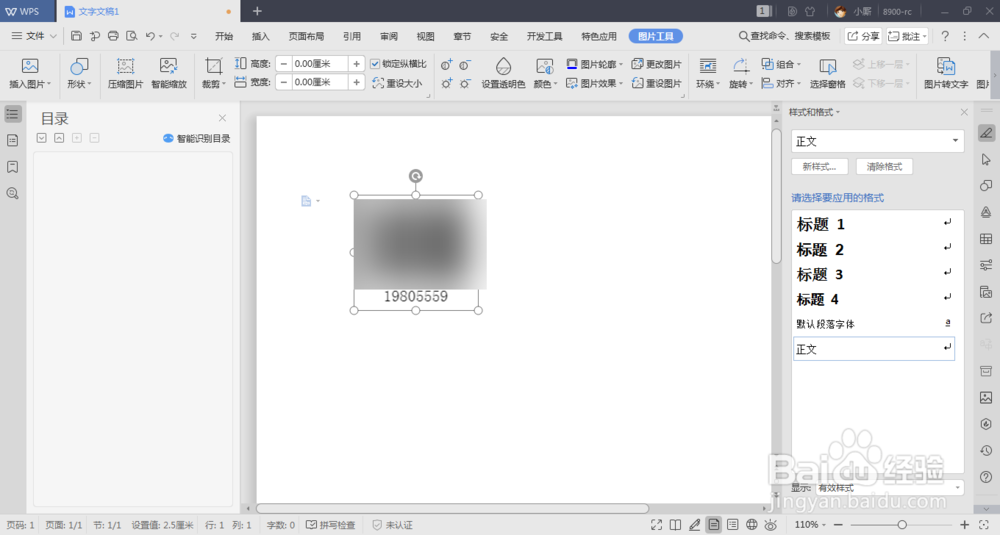The width and height of the screenshot is (1000, 535).
Task: Click Change Picture (更改图片)
Action: pos(656,64)
